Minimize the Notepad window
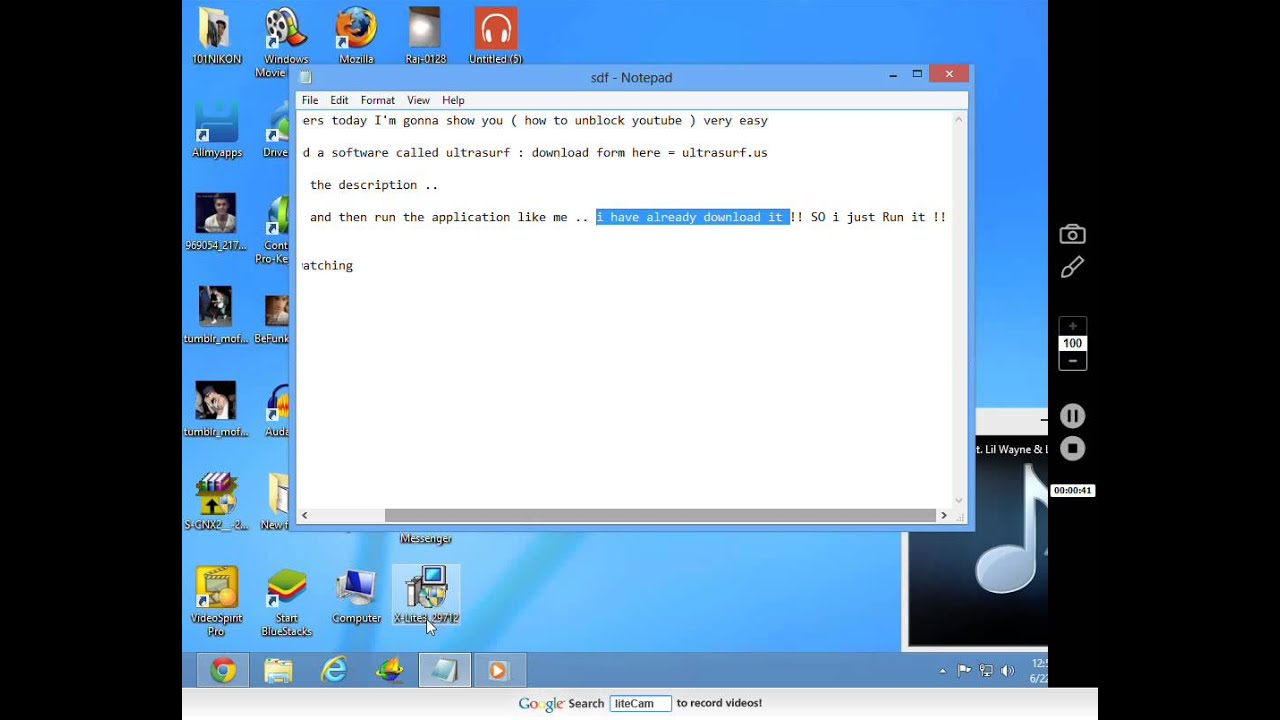Viewport: 1280px width, 720px height. tap(893, 75)
